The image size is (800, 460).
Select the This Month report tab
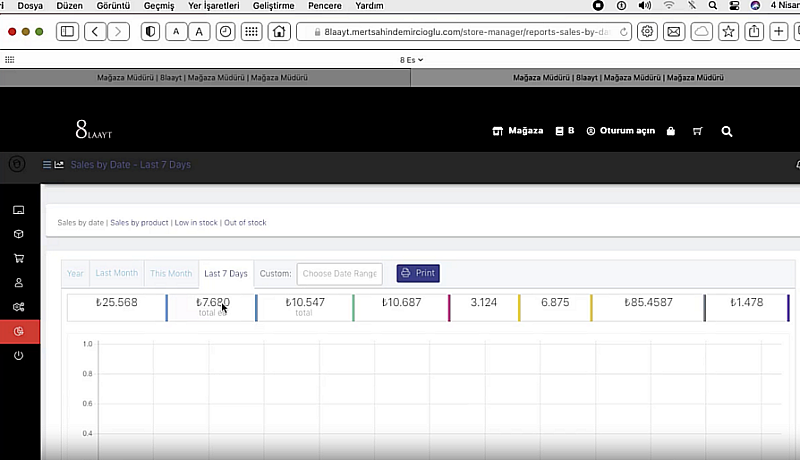[x=171, y=273]
